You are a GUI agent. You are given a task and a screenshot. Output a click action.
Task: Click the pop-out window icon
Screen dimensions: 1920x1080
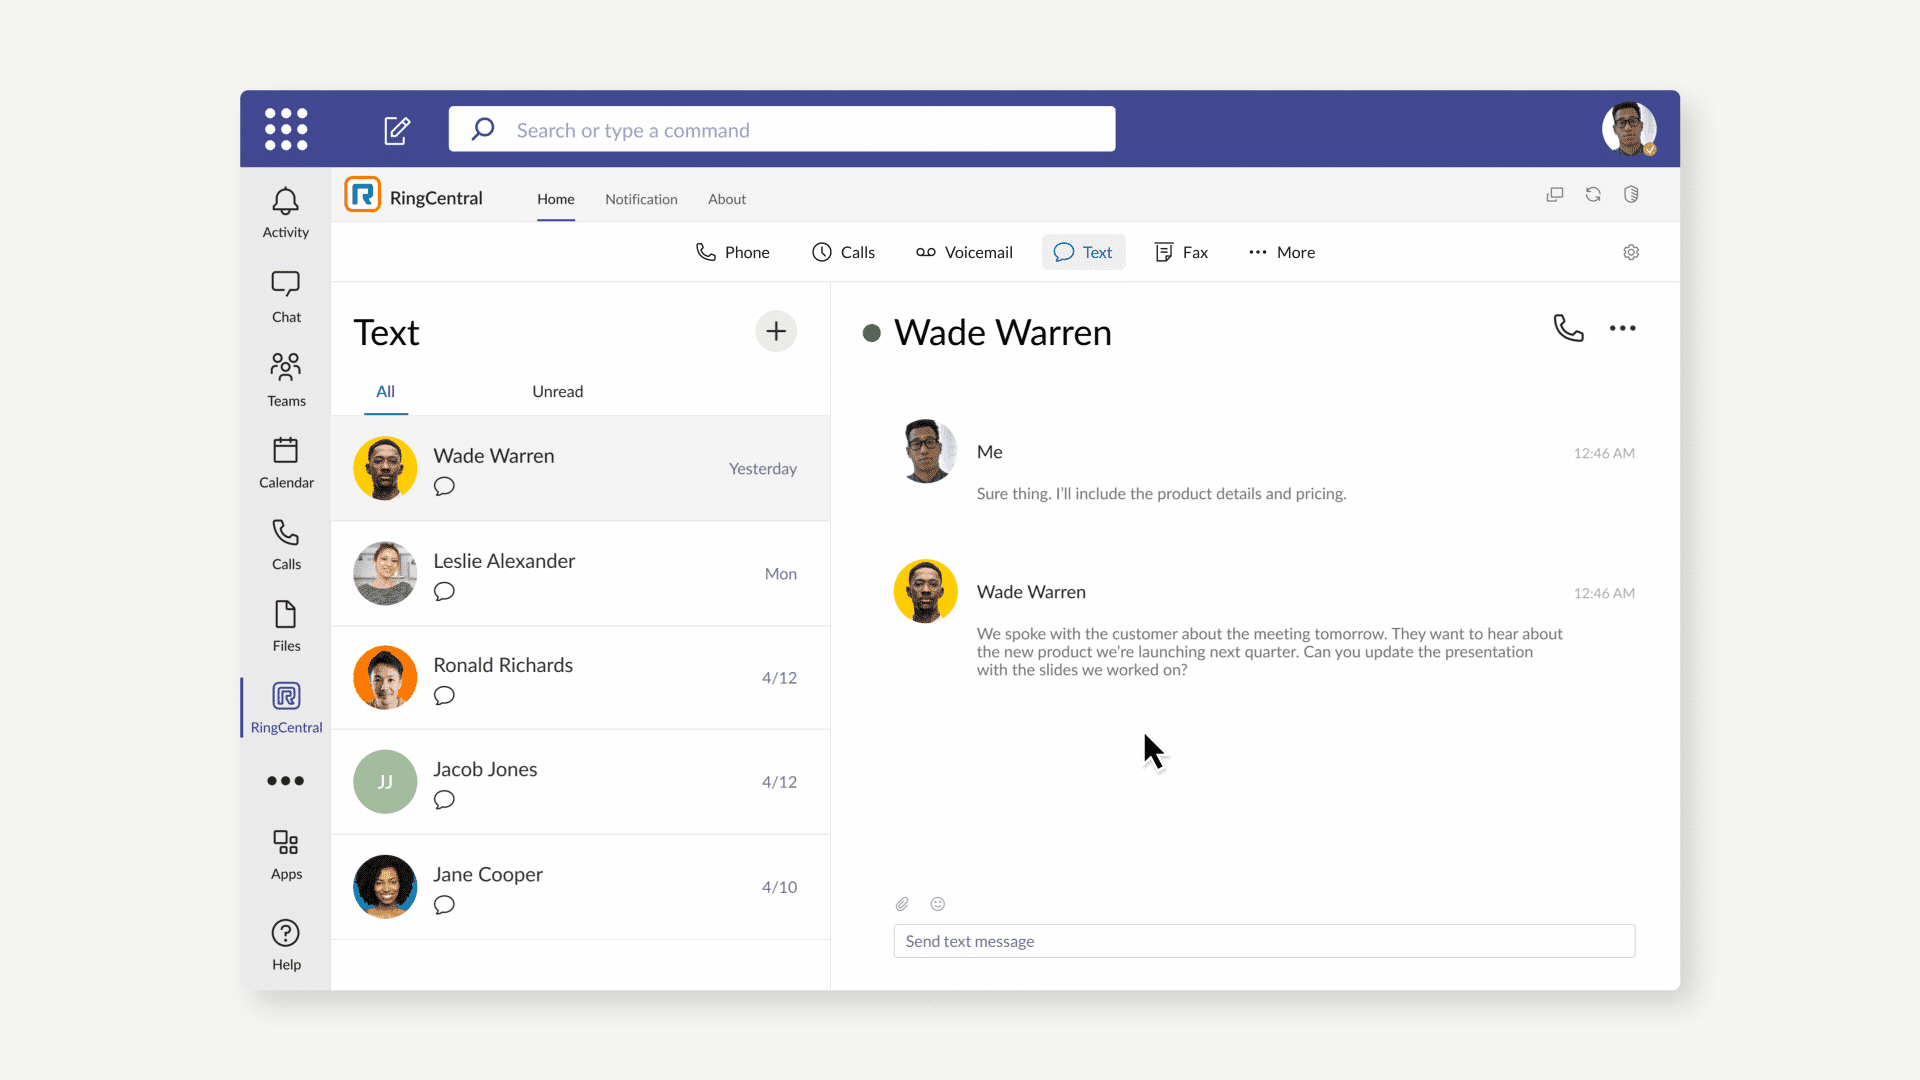pos(1555,195)
